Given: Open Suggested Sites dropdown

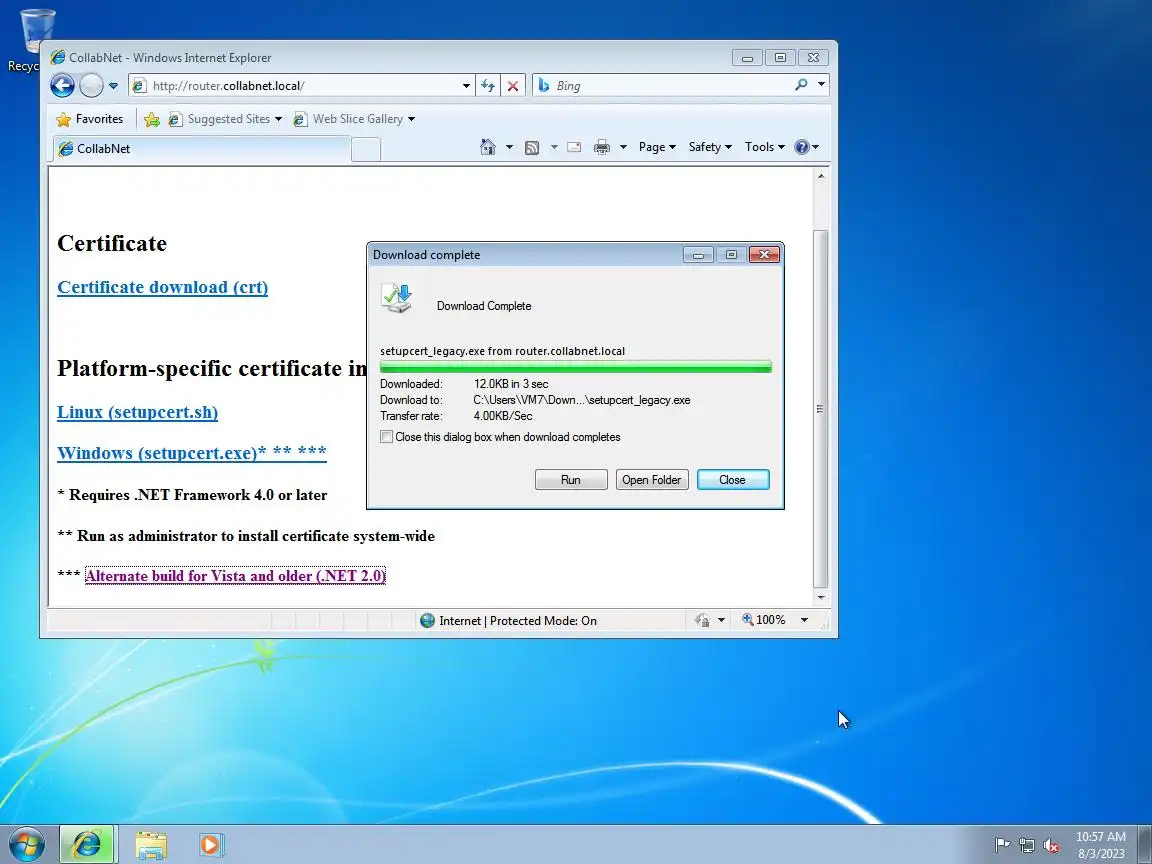Looking at the screenshot, I should pos(226,119).
